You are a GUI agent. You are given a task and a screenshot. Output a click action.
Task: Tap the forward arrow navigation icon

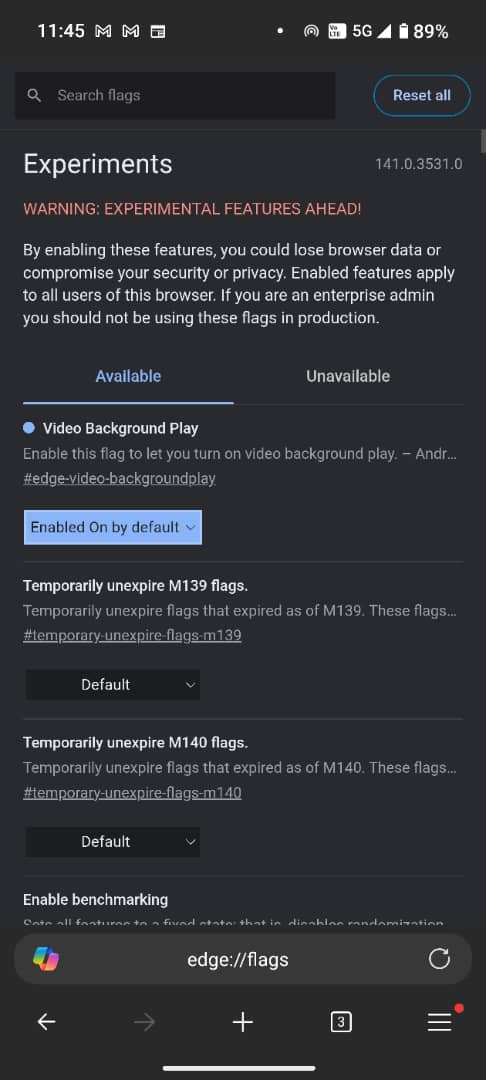[x=145, y=1022]
